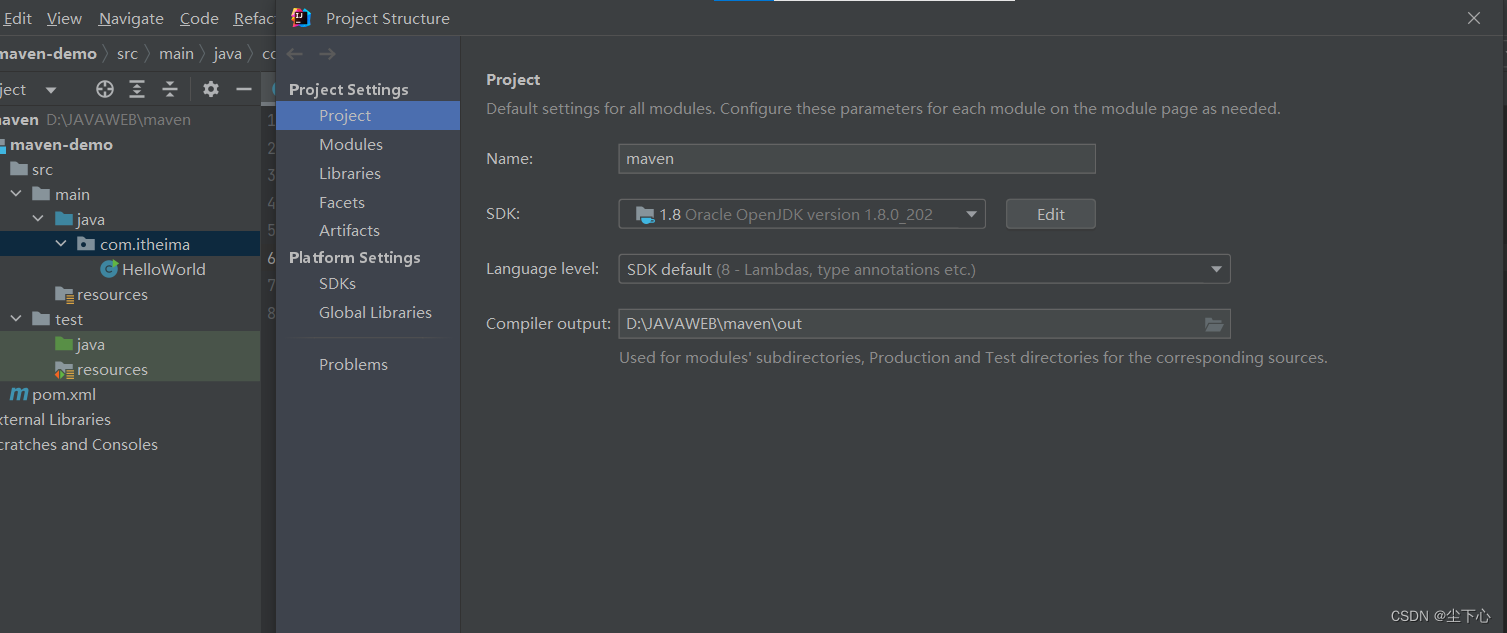Image resolution: width=1507 pixels, height=633 pixels.
Task: Open the SDKs platform settings
Action: point(338,284)
